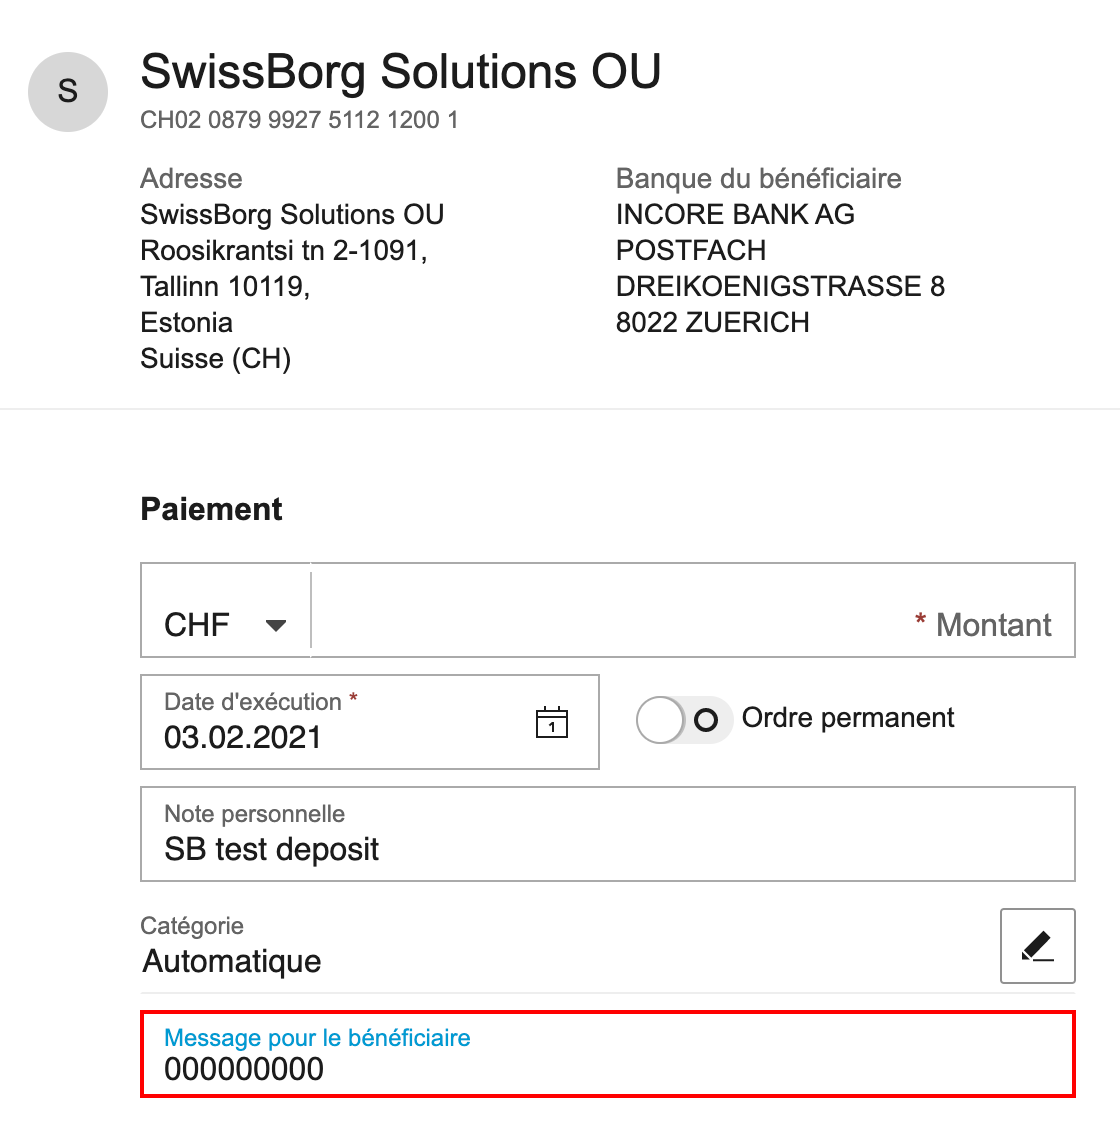Expand the currency dropdown arrow

click(x=276, y=626)
